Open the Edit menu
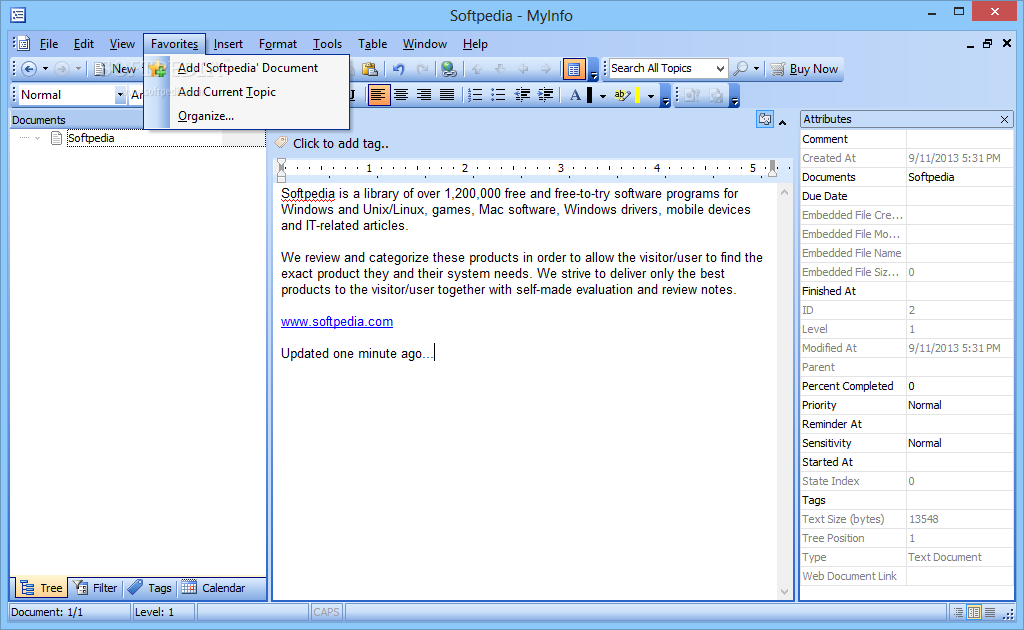The image size is (1024, 630). pyautogui.click(x=84, y=44)
